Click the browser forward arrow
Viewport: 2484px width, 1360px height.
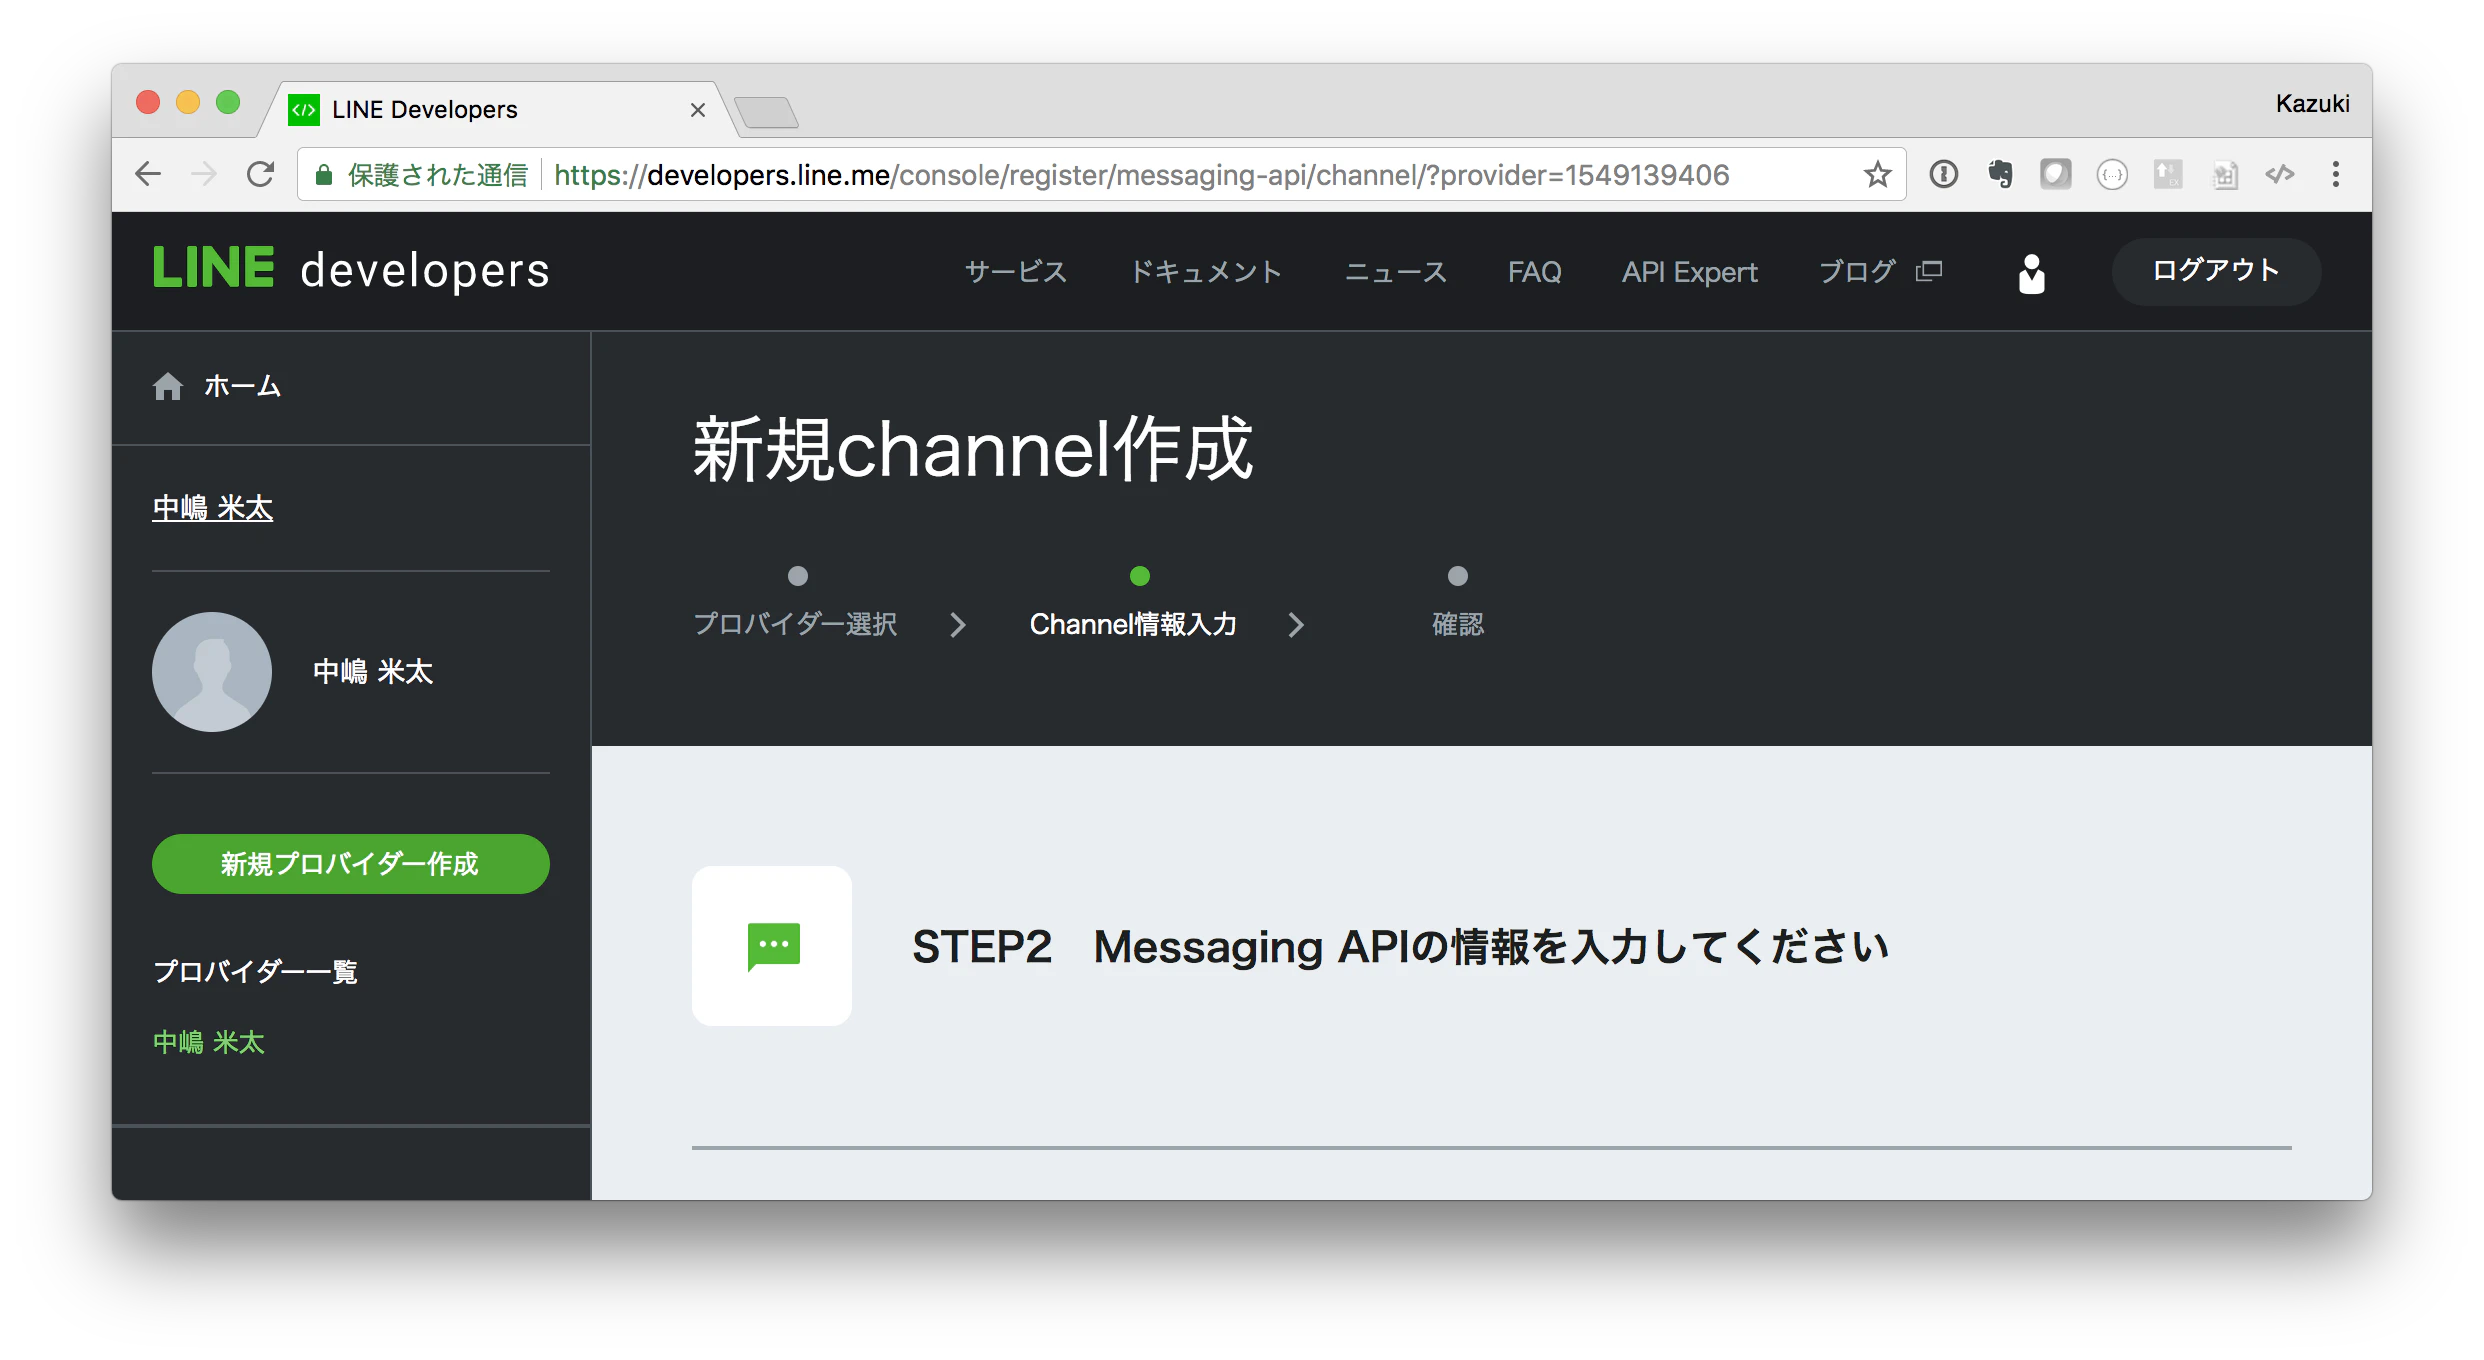pos(204,174)
